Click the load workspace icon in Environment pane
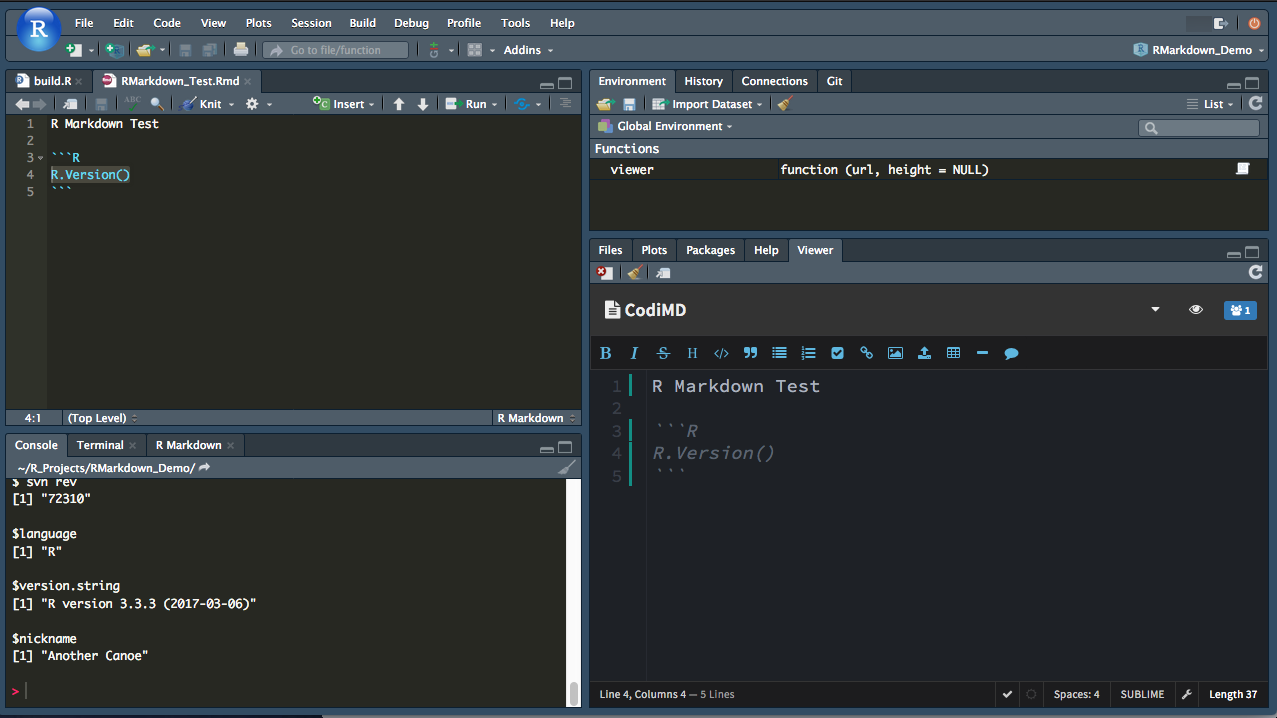The width and height of the screenshot is (1277, 718). (x=604, y=104)
